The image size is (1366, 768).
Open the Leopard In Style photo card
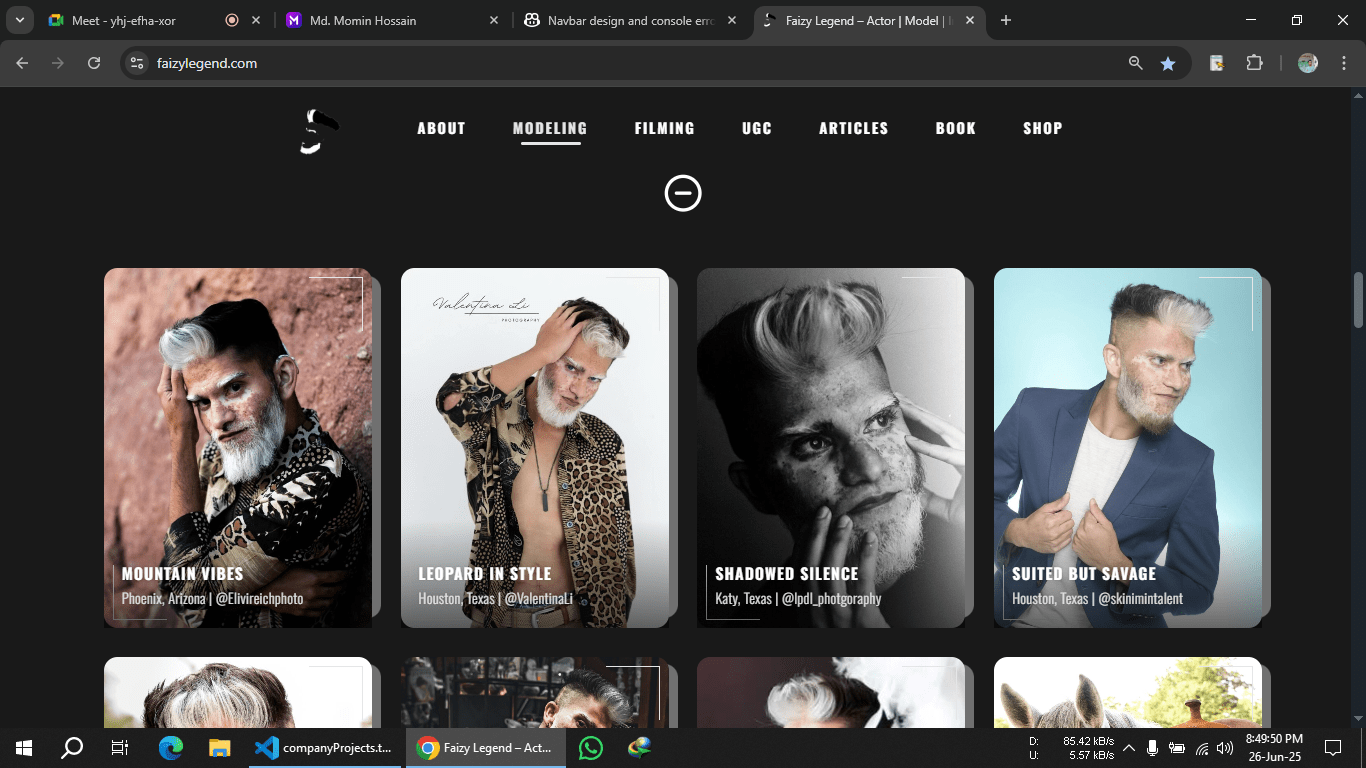pos(535,448)
